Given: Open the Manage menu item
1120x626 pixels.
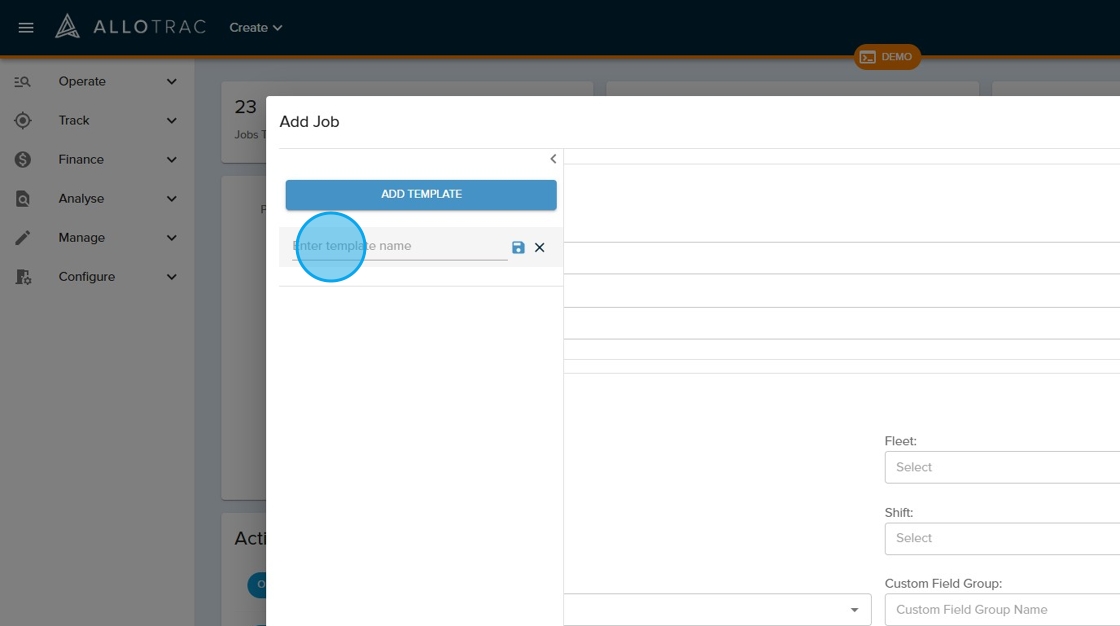Looking at the screenshot, I should click(x=81, y=238).
